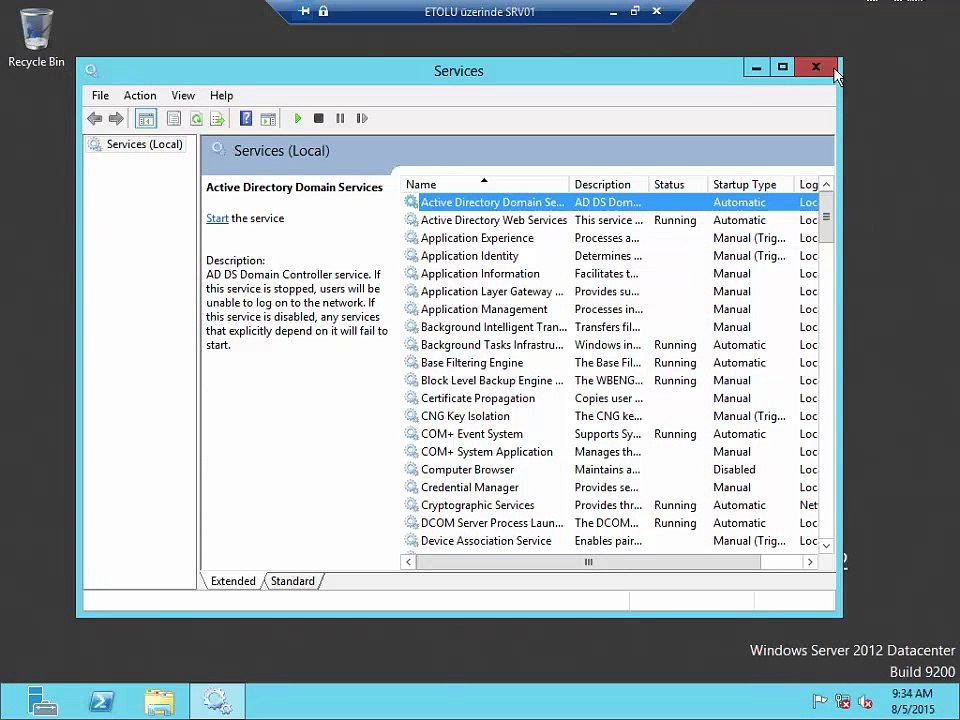Select the Base Filtering Engine service

tap(610, 362)
